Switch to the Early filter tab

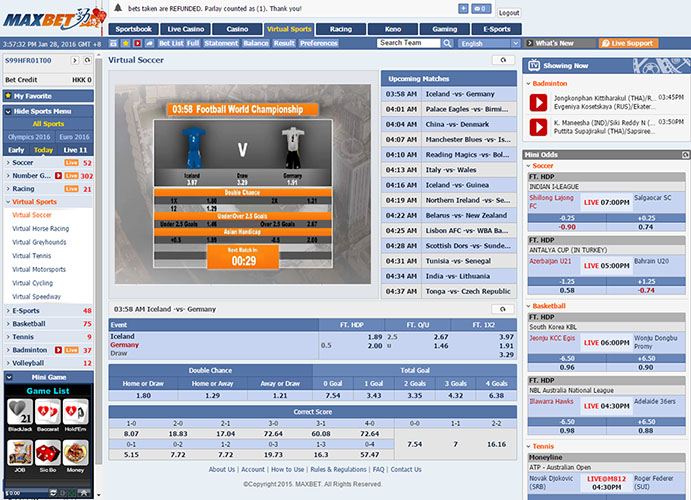[x=16, y=150]
